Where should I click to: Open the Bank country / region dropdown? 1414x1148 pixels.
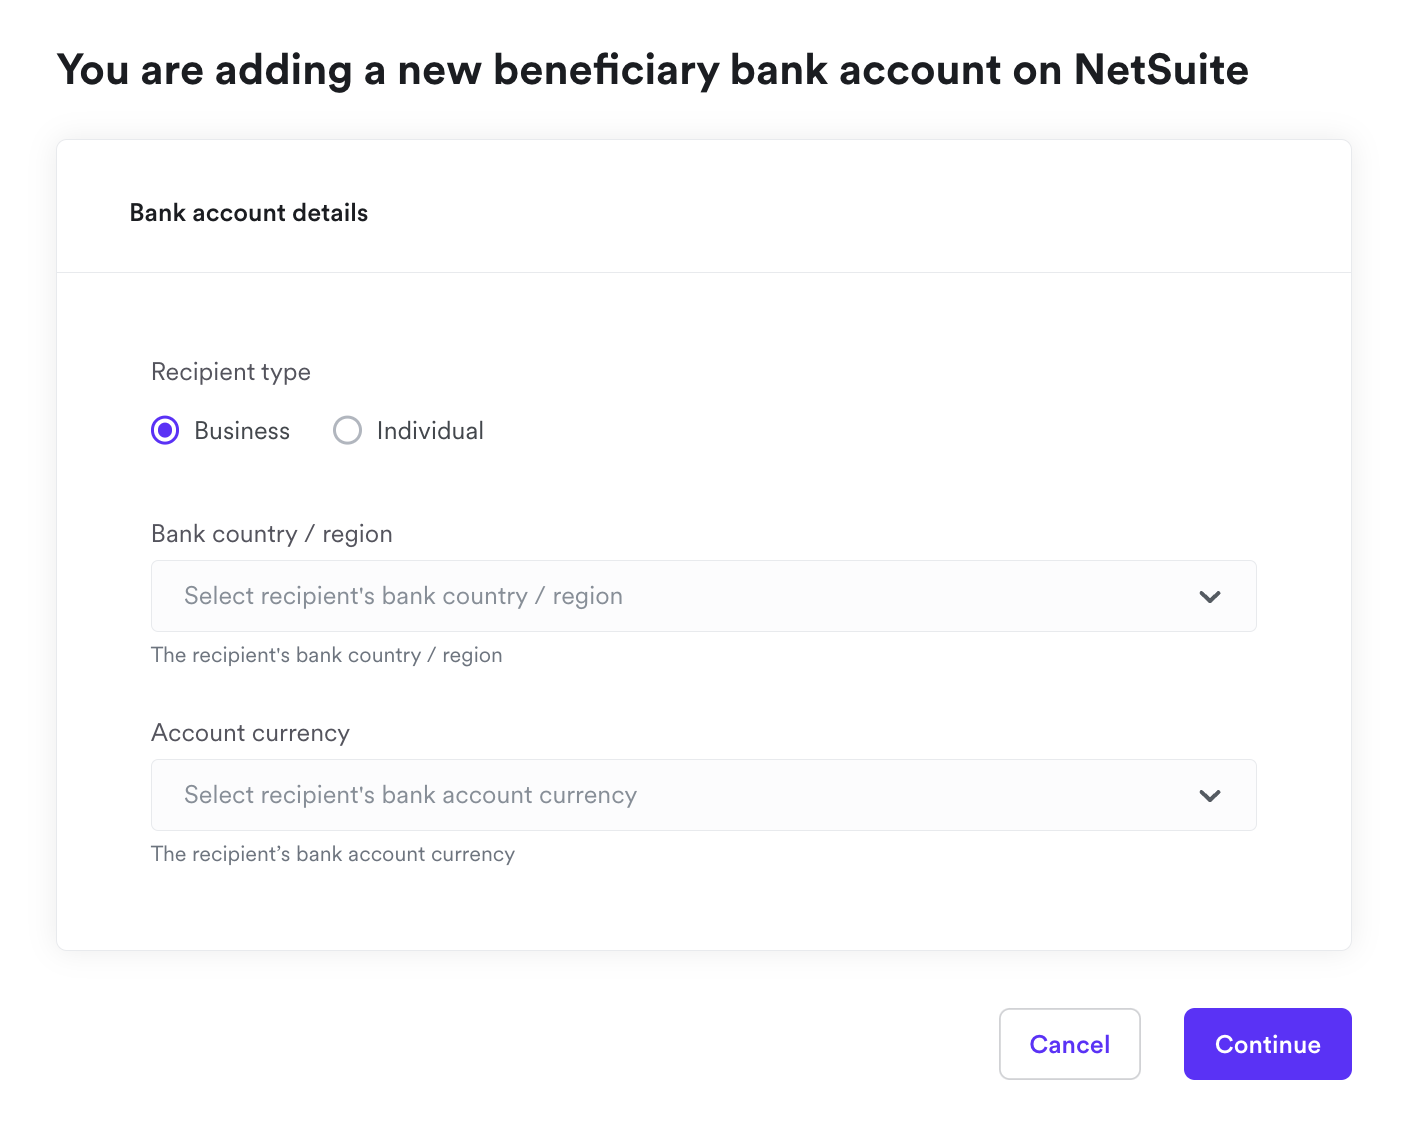tap(703, 596)
